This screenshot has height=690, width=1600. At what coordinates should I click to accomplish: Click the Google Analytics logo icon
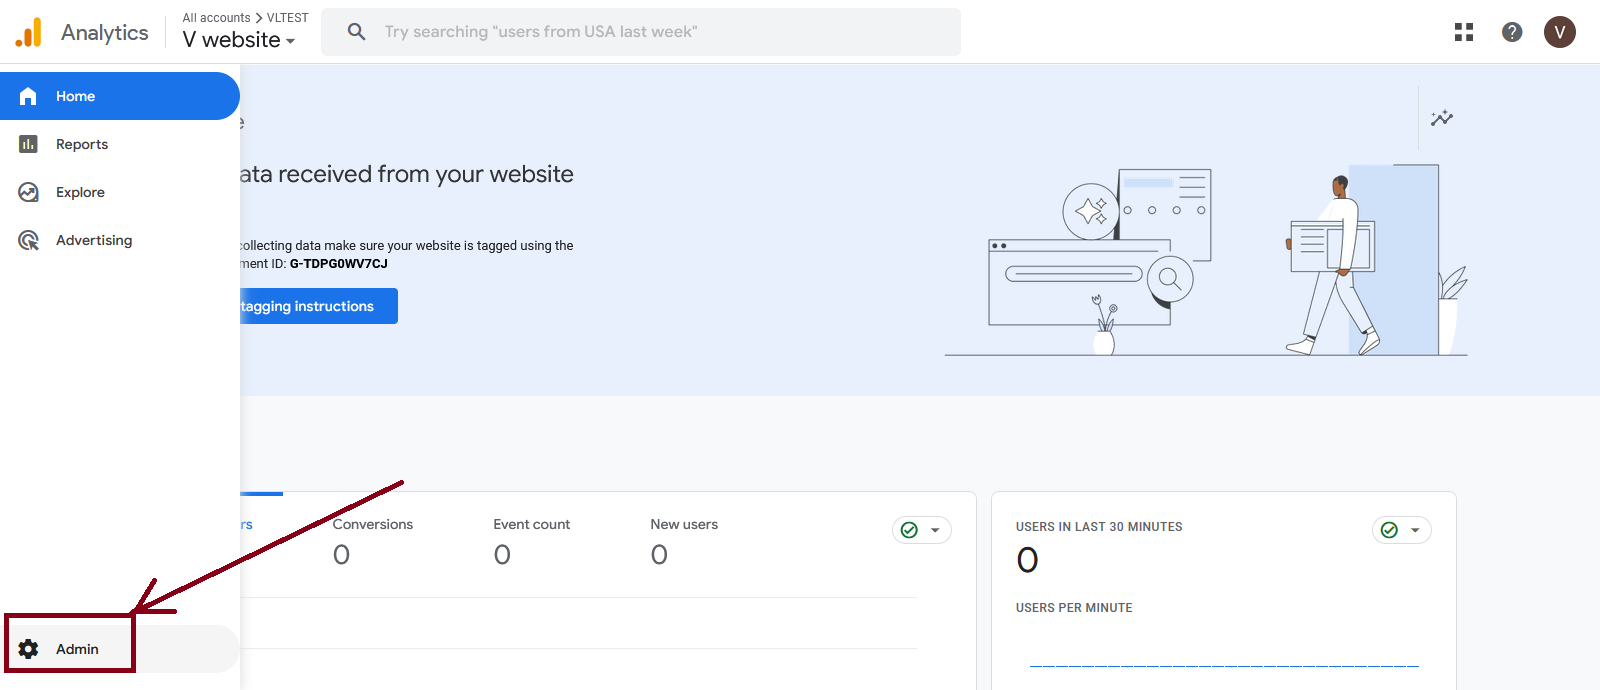[29, 33]
